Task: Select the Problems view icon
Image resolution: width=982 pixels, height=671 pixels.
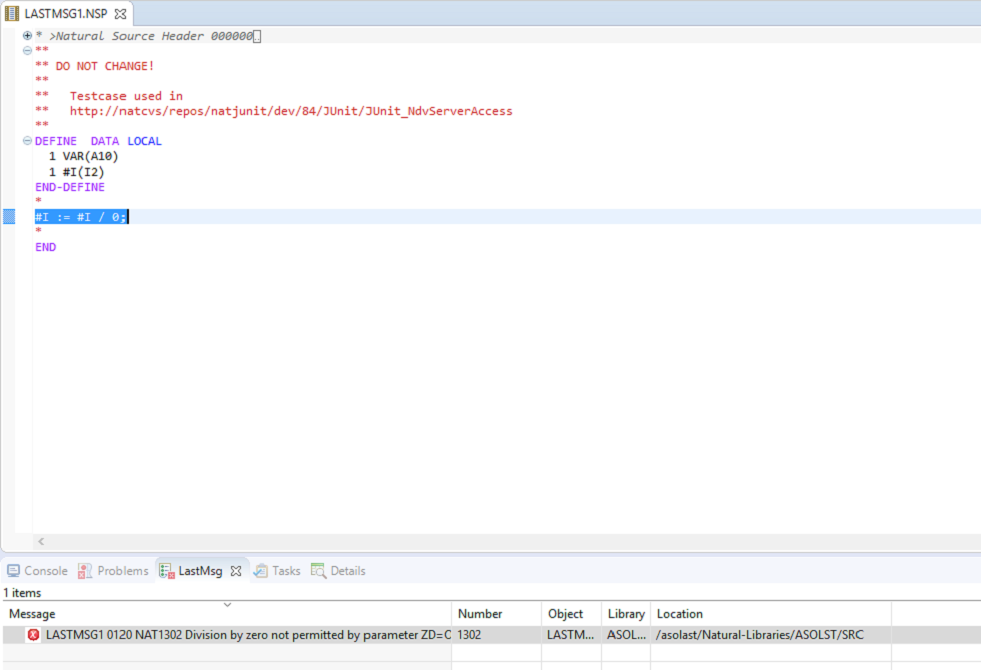Action: tap(86, 570)
